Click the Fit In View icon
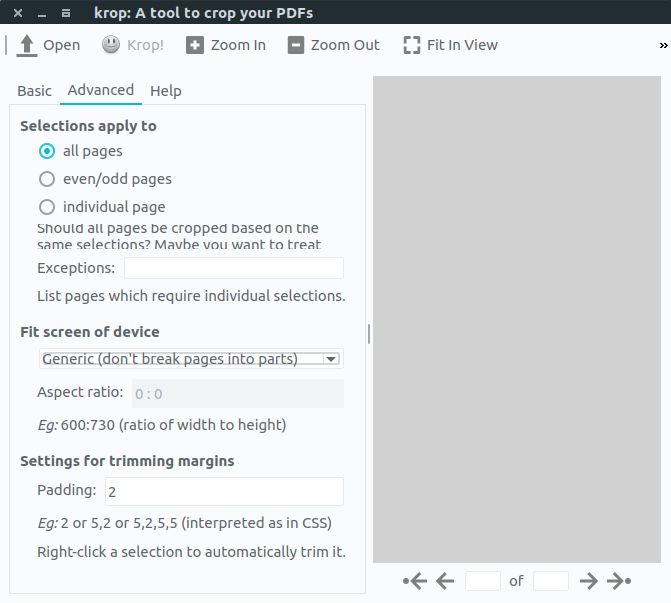This screenshot has height=603, width=671. 411,45
